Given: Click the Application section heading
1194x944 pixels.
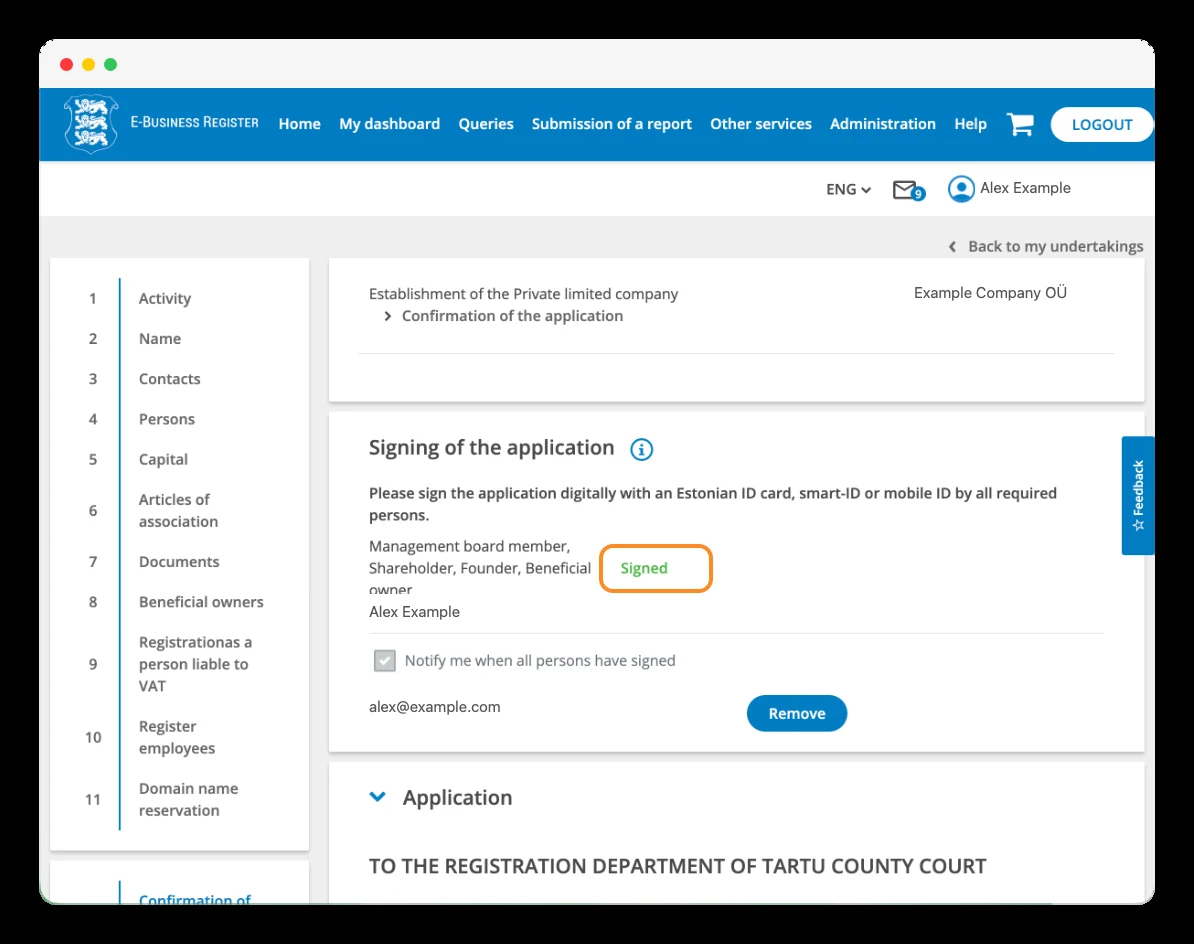Looking at the screenshot, I should pyautogui.click(x=458, y=797).
